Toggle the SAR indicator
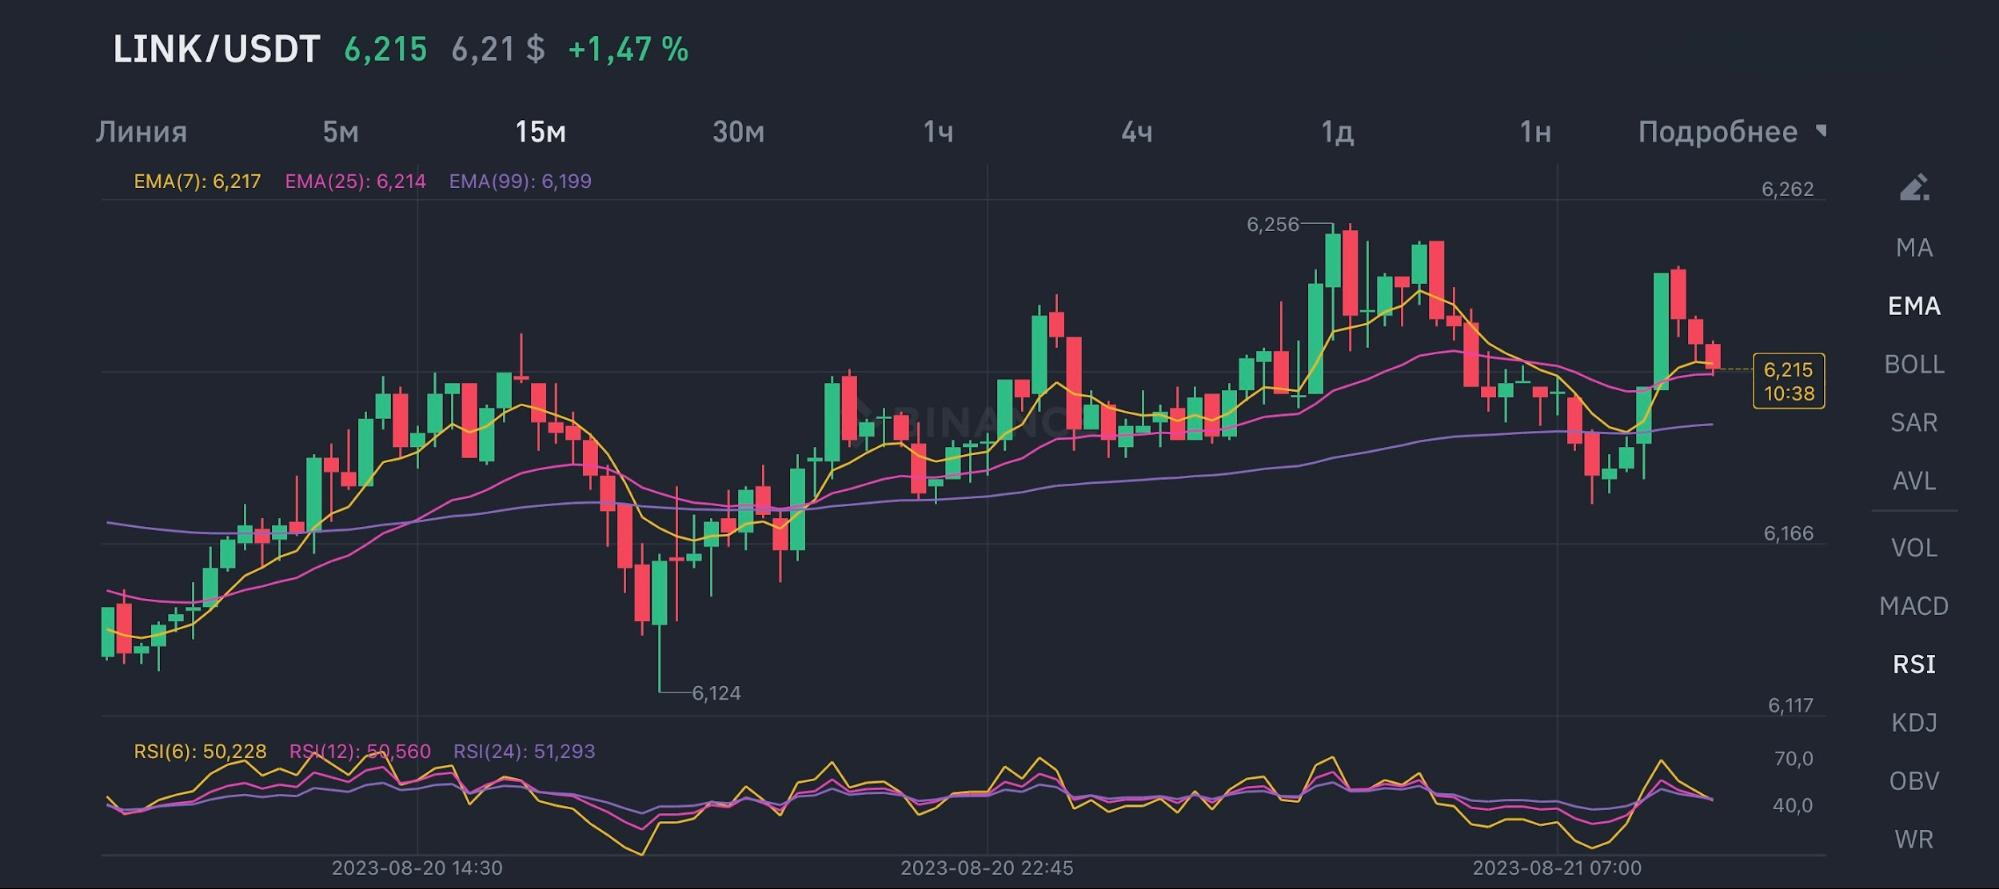The image size is (1999, 889). click(x=1914, y=422)
